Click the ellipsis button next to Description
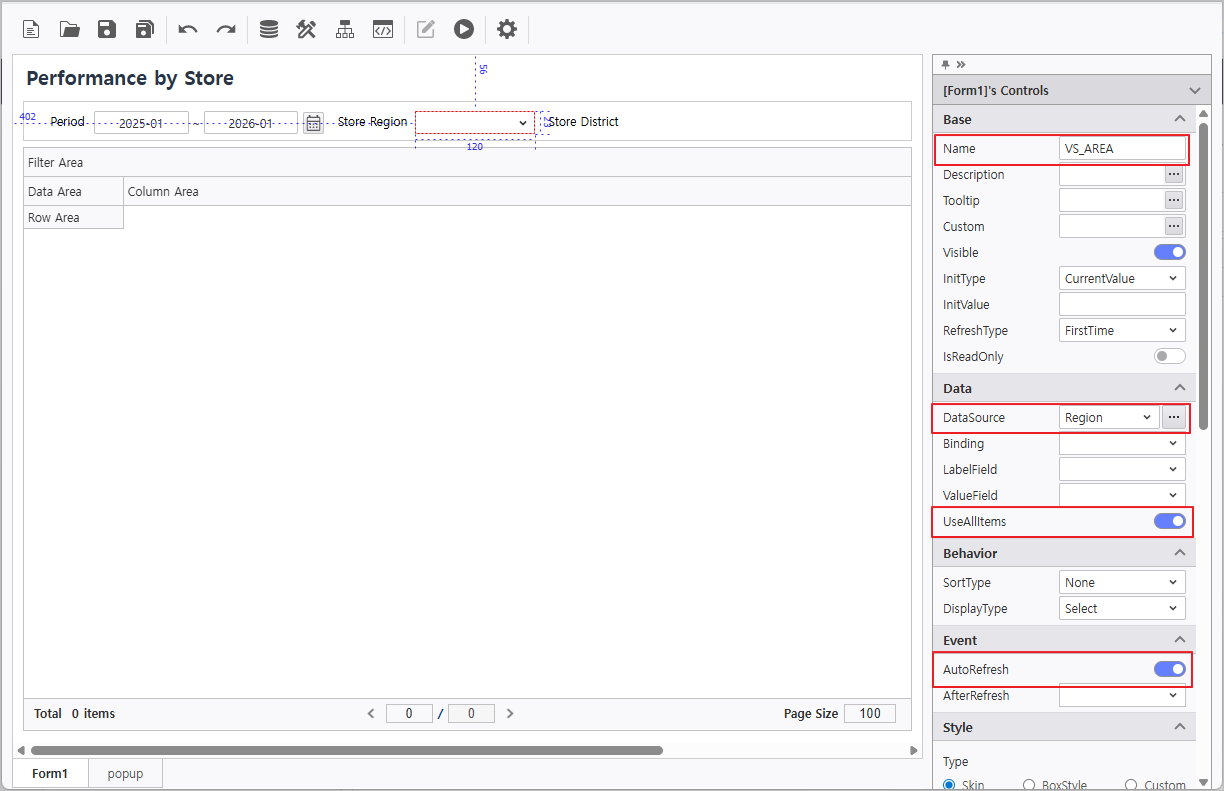Screen dimensions: 1224x791 coord(1174,175)
